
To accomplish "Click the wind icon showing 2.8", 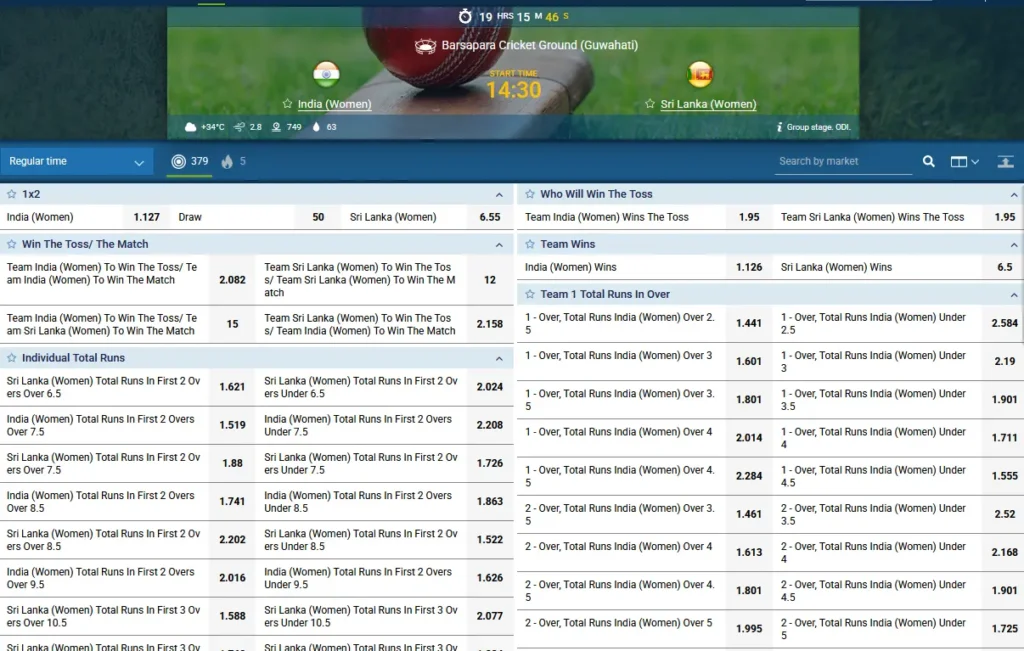I will click(x=240, y=127).
